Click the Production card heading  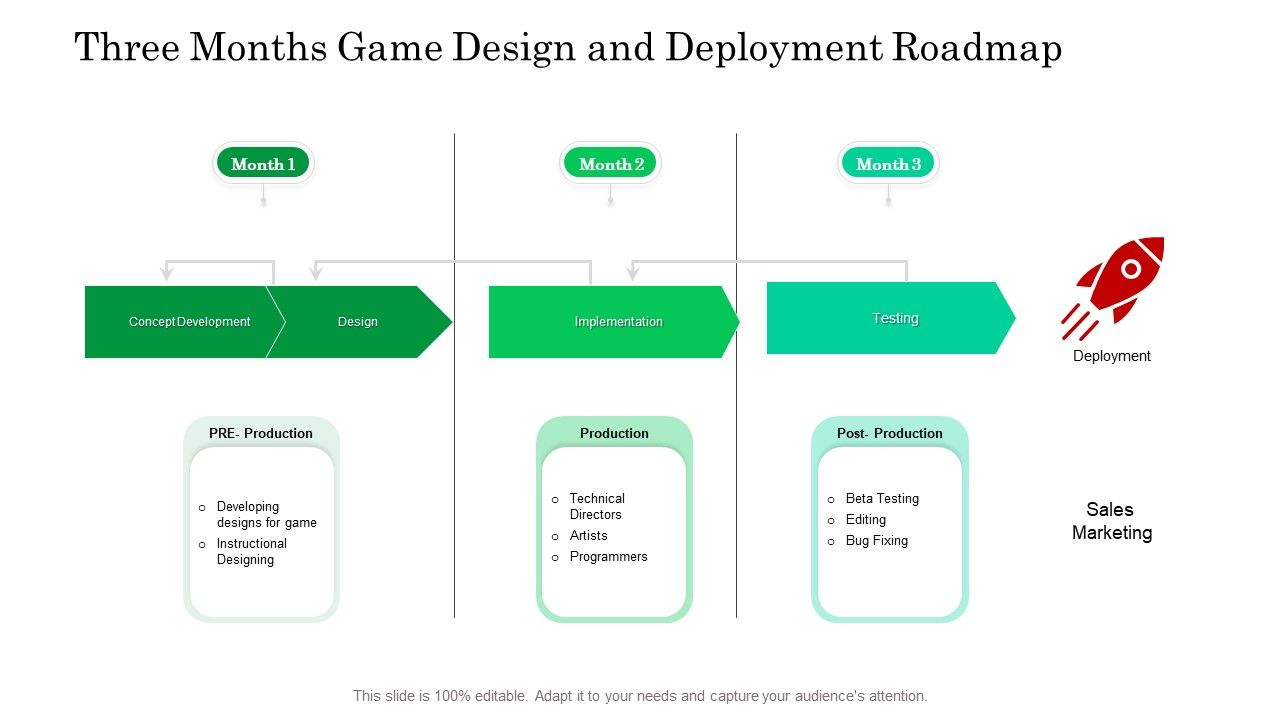pos(614,433)
